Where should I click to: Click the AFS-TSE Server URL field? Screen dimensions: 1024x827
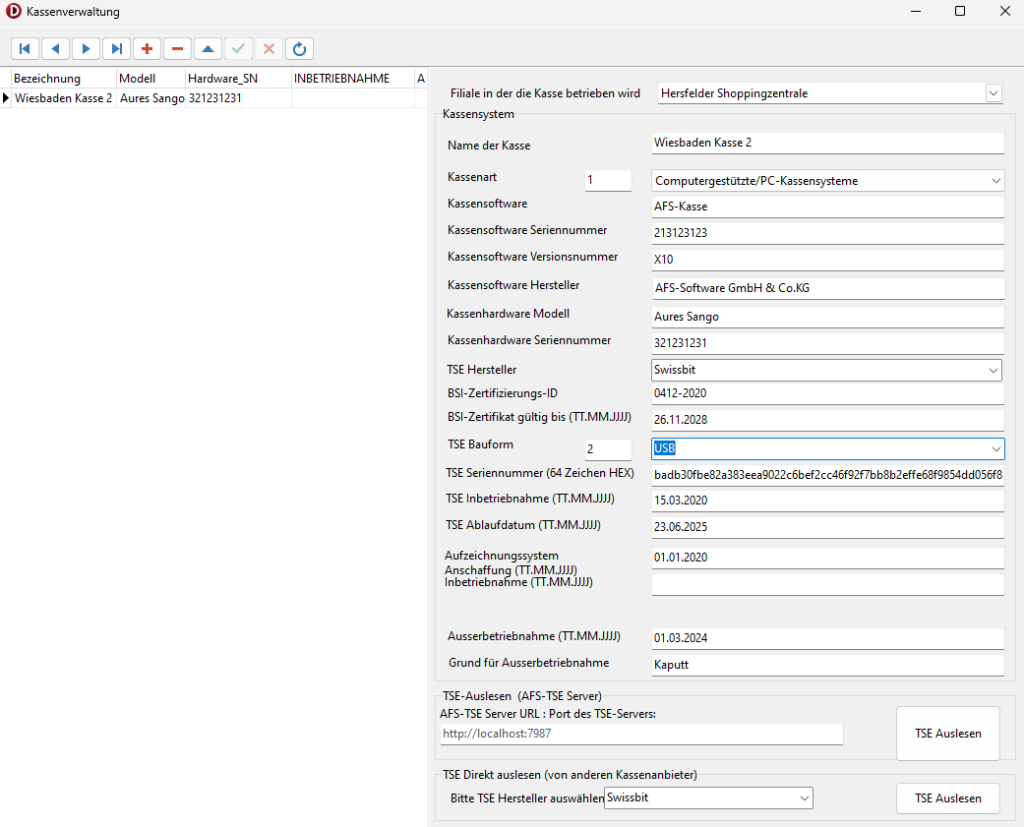[641, 734]
